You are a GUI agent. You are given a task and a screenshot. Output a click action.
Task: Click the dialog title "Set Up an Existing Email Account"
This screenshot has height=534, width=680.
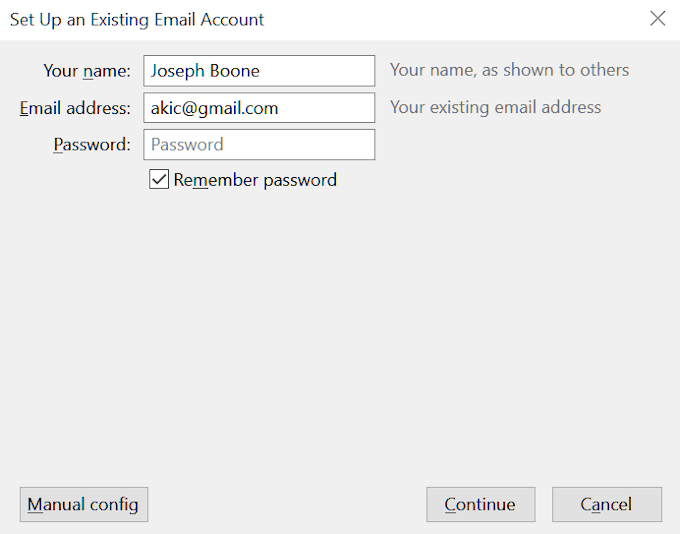coord(137,19)
